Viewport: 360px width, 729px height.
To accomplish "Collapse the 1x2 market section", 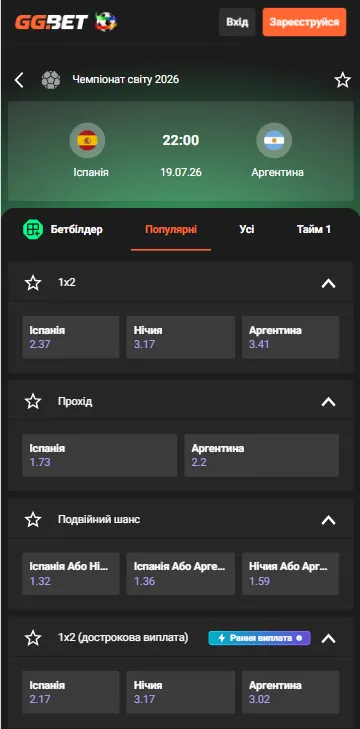I will coord(328,283).
